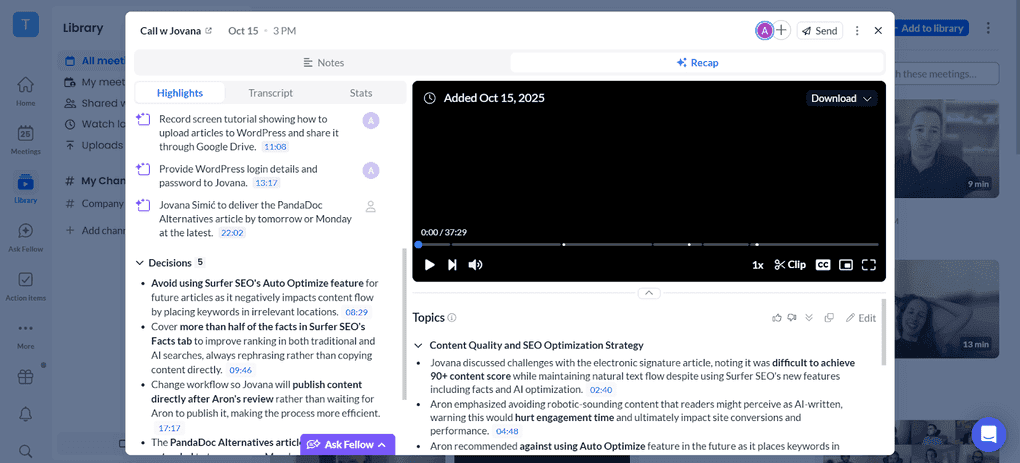Thumbs down the Topics summary
Viewport: 1020px width, 463px height.
tap(792, 318)
